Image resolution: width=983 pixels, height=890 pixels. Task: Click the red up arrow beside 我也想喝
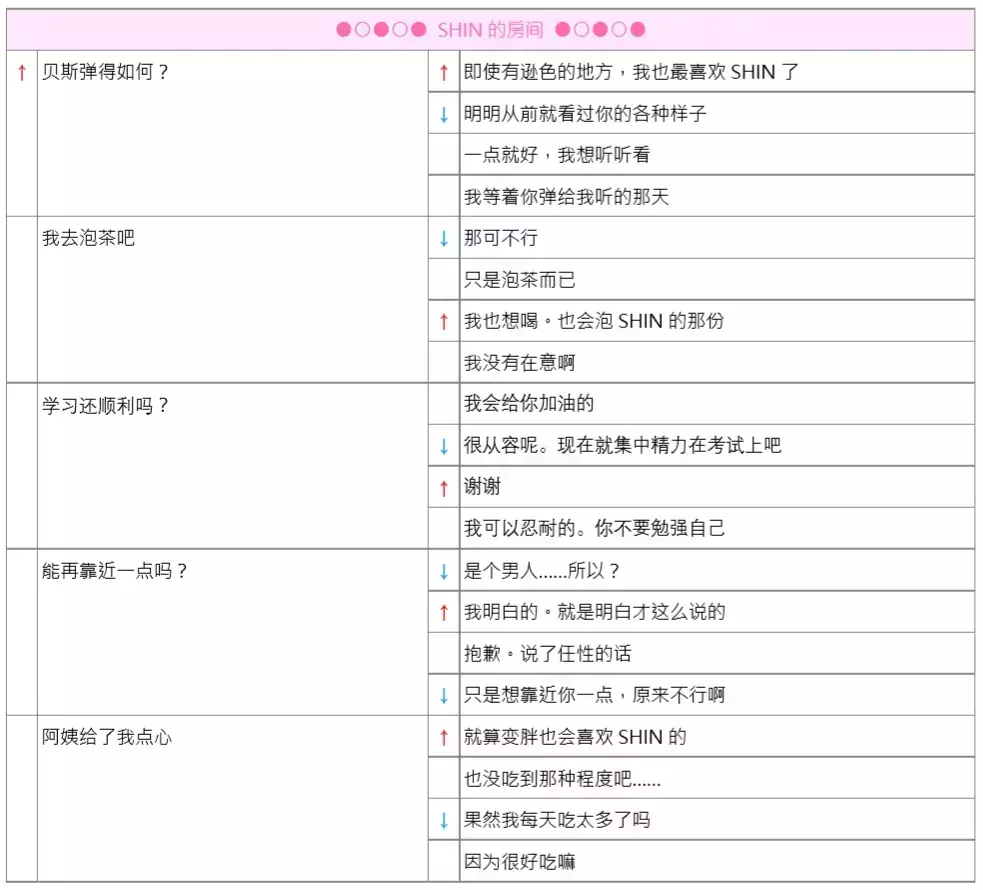click(444, 322)
